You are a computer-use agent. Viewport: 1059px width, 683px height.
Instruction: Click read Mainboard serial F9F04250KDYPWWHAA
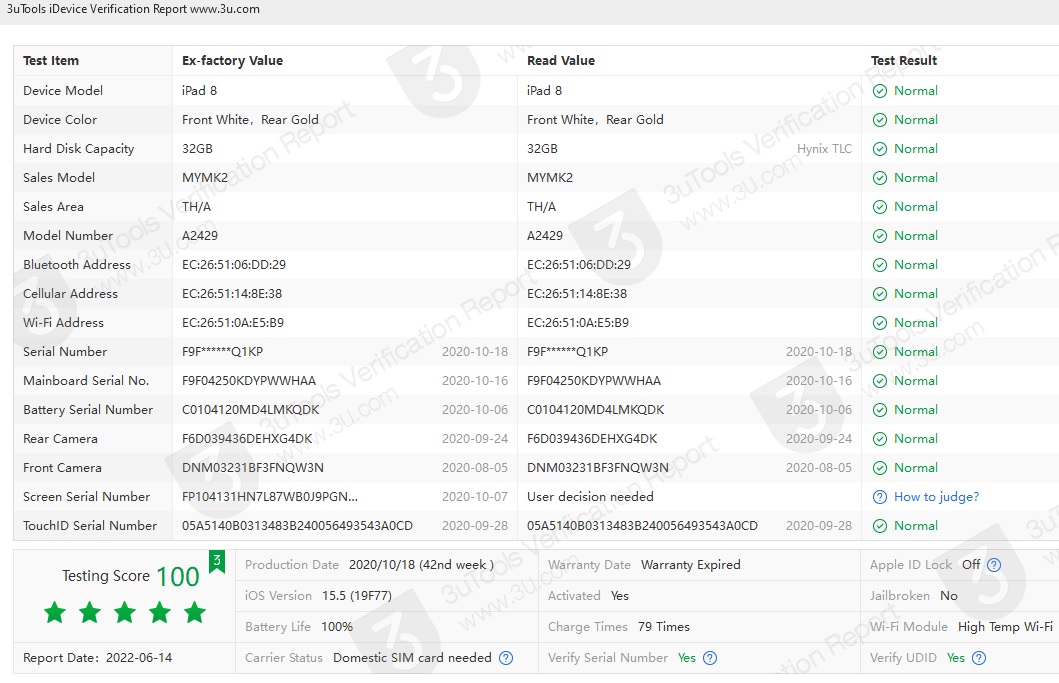[594, 381]
